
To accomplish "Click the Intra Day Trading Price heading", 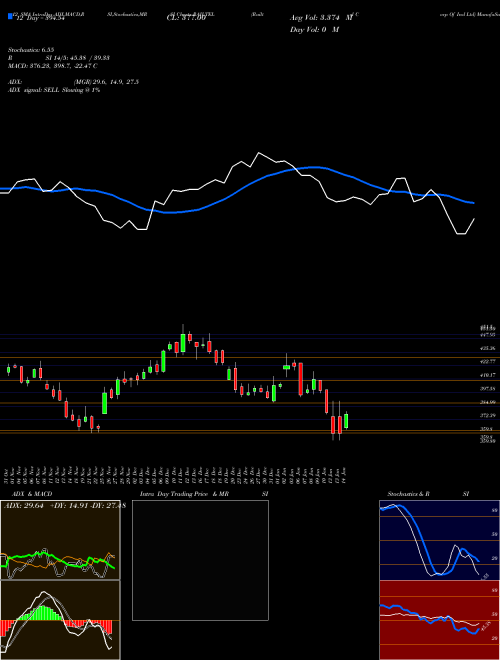I will click(204, 494).
